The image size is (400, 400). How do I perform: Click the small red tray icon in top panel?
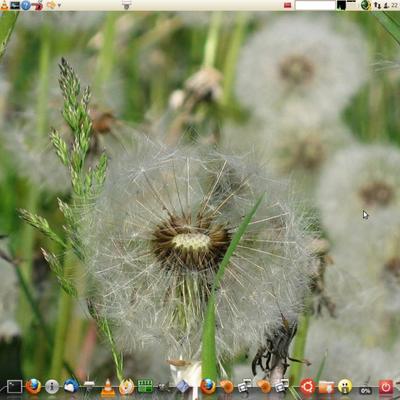[288, 5]
